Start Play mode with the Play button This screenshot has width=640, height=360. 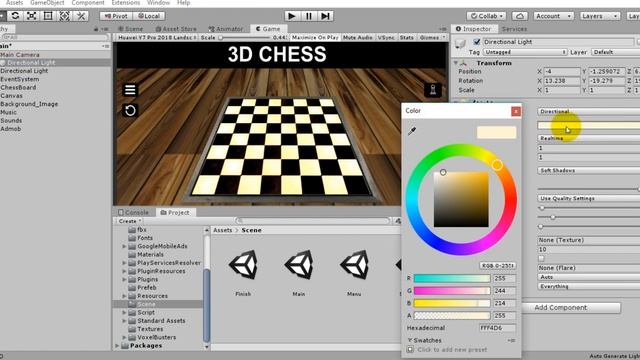tap(291, 16)
